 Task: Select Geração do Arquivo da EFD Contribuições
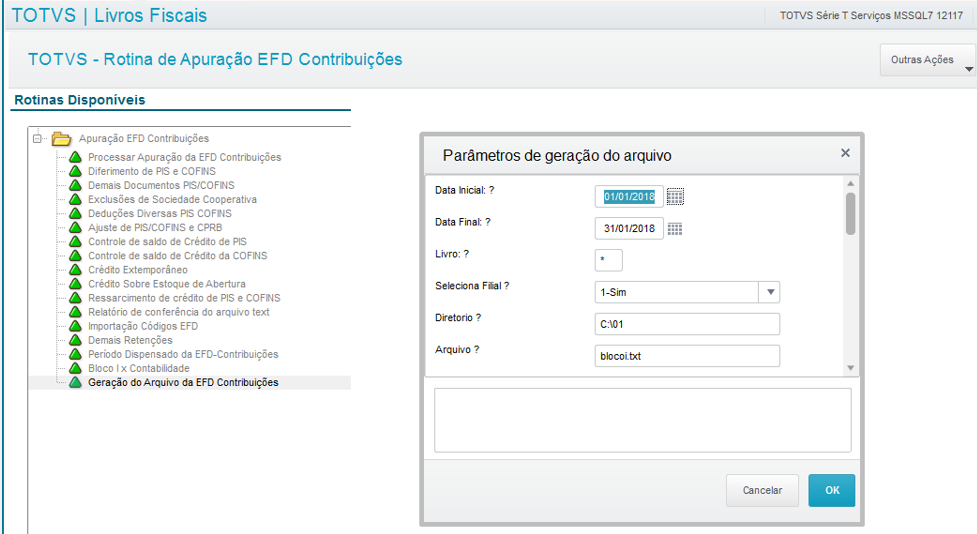183,382
